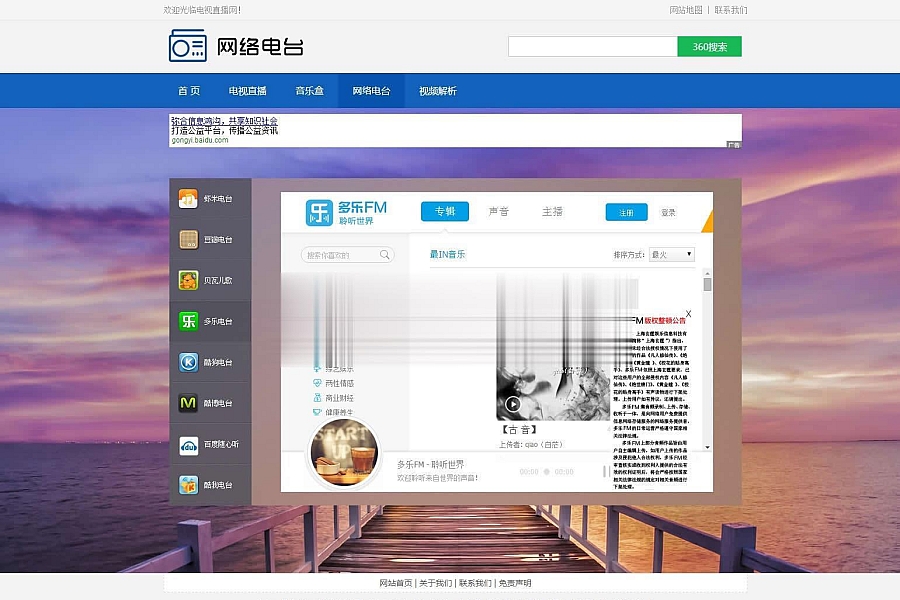The image size is (900, 600).
Task: Open the 贝瓦儿歌 bear icon
Action: pyautogui.click(x=188, y=280)
